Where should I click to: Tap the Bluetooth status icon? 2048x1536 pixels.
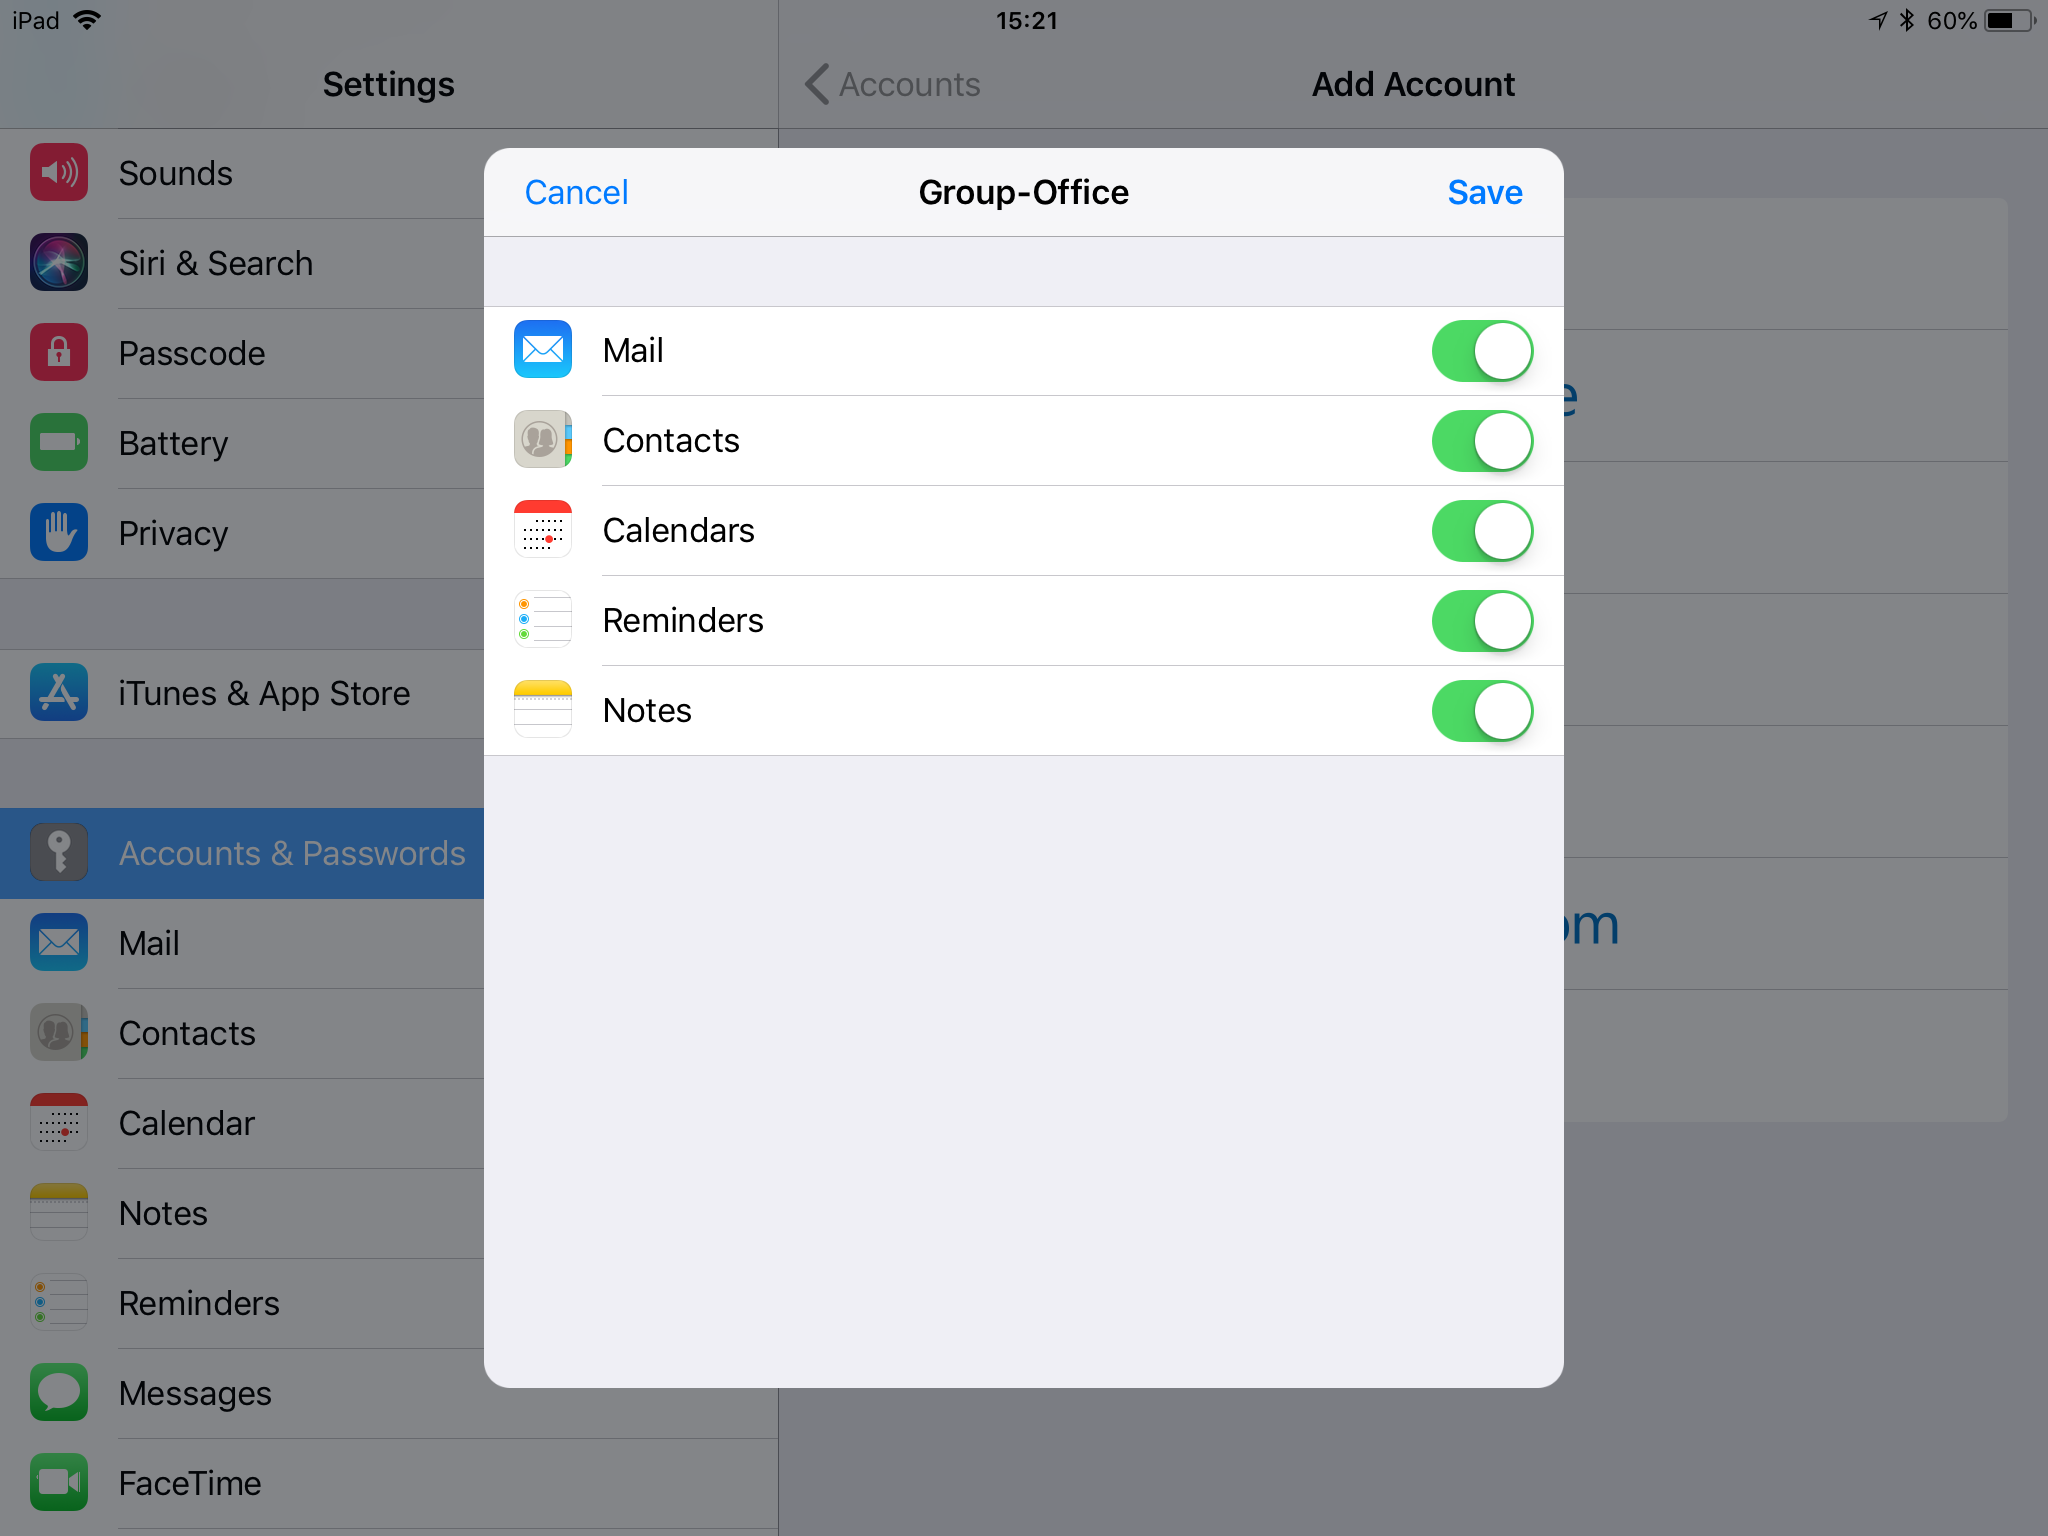(x=1907, y=20)
